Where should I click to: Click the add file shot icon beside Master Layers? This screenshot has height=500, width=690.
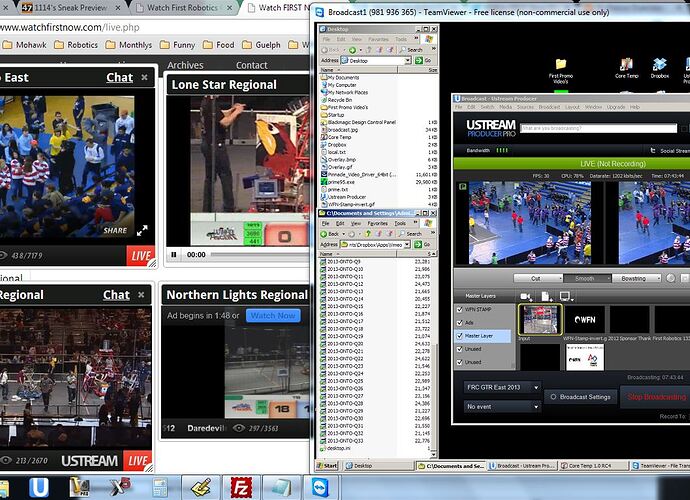[x=545, y=296]
